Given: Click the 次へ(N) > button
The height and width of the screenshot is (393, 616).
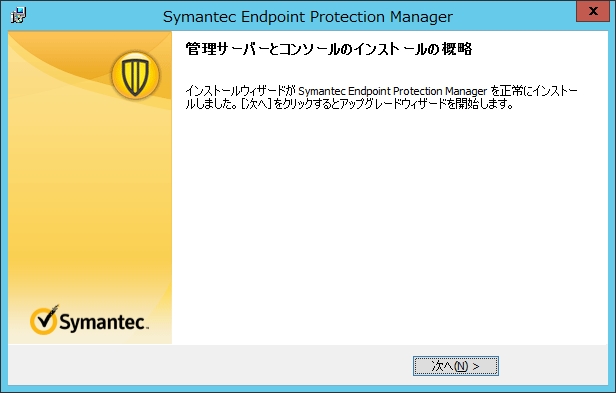Looking at the screenshot, I should [456, 366].
